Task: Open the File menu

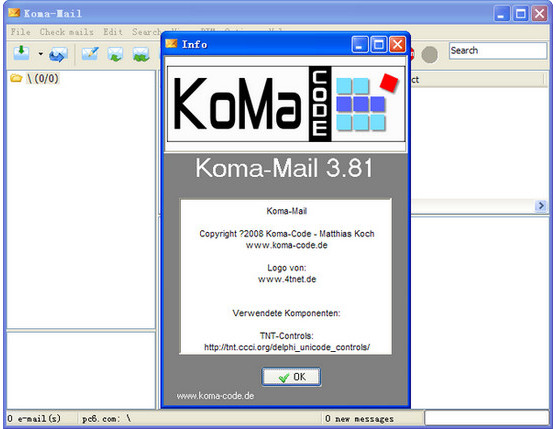Action: (x=21, y=32)
